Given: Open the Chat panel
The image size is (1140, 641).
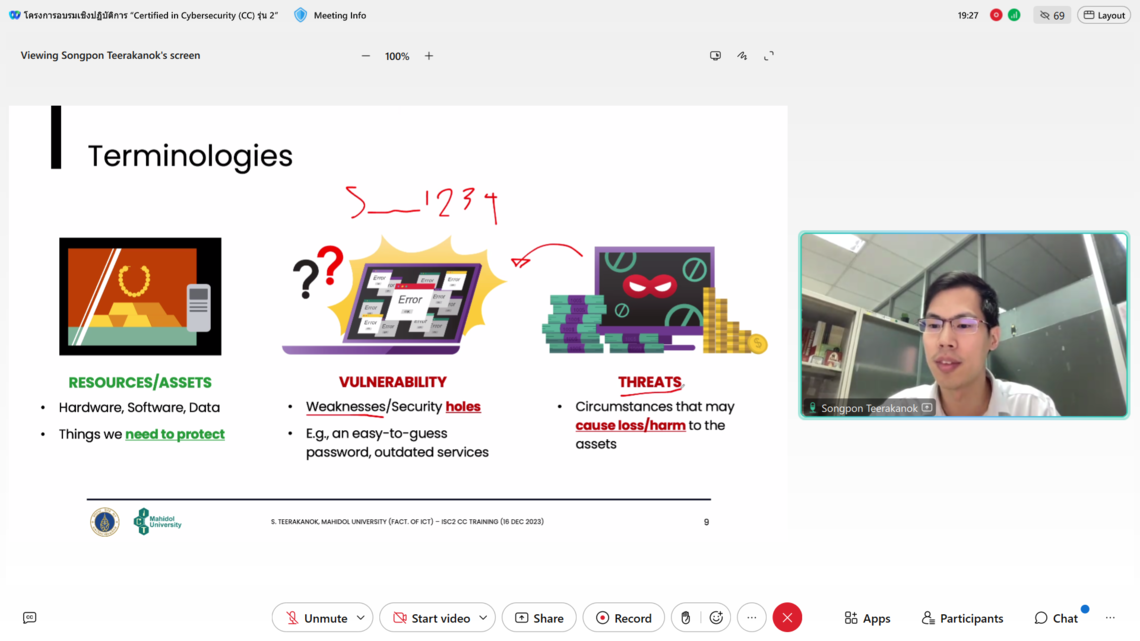Looking at the screenshot, I should pos(1056,618).
